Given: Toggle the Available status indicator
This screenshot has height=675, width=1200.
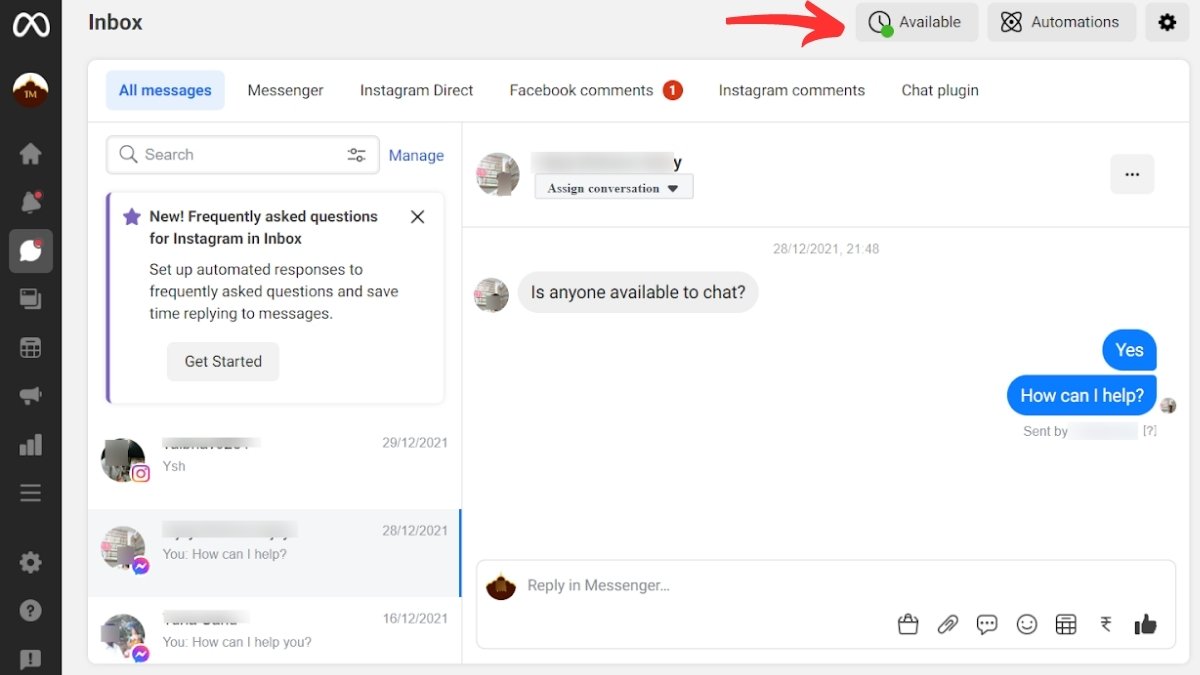Looking at the screenshot, I should click(916, 22).
